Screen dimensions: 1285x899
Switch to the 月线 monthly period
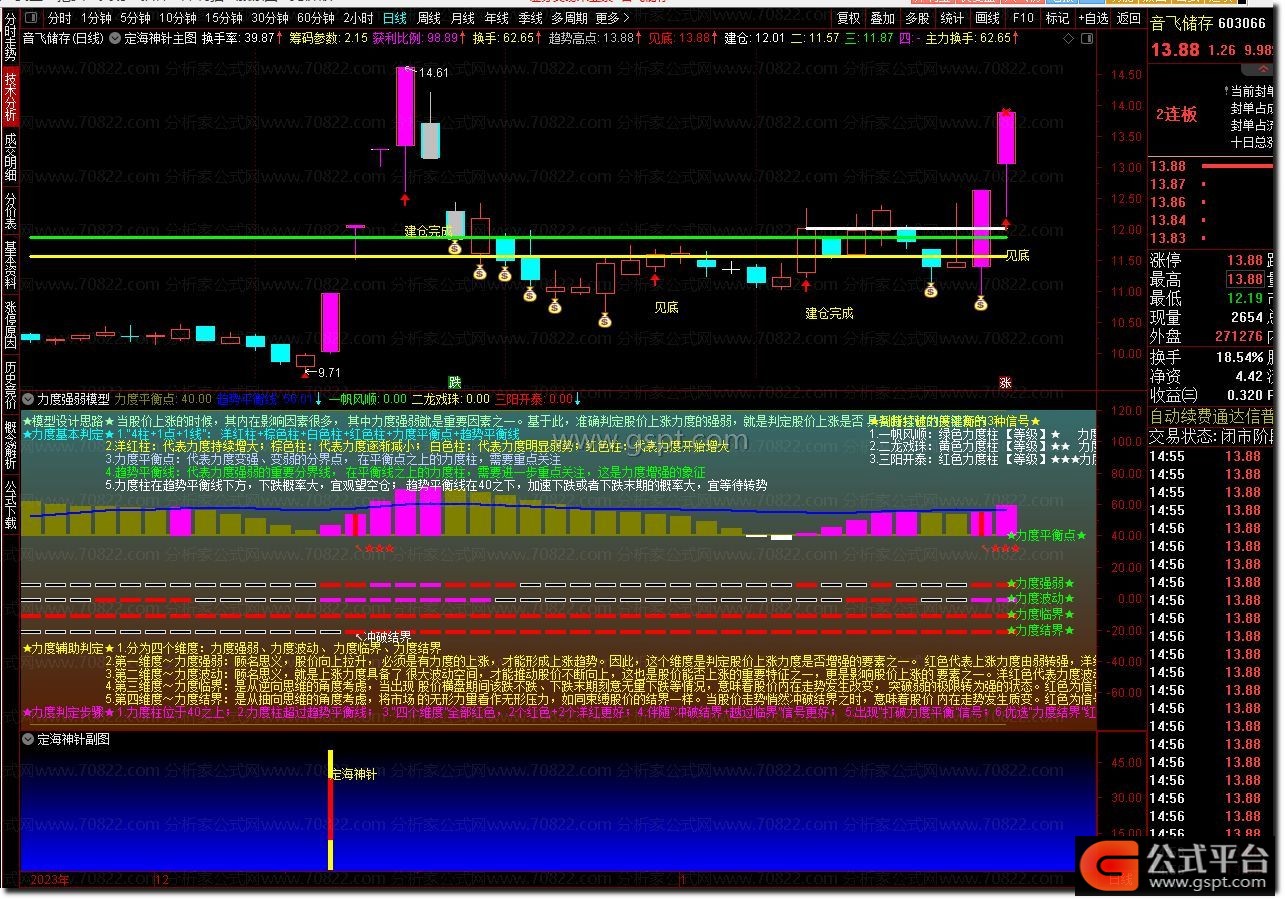tap(463, 18)
